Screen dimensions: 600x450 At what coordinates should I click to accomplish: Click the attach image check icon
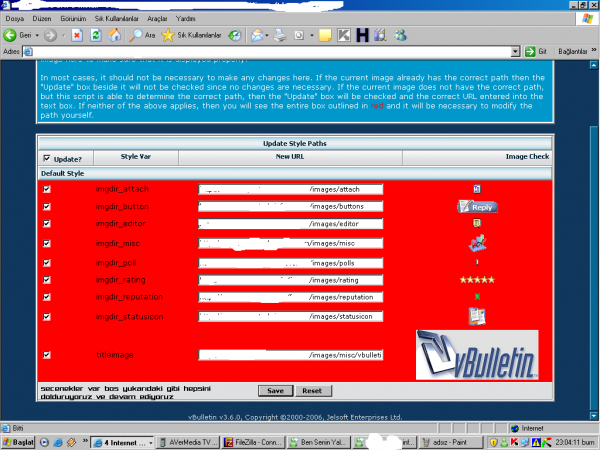477,189
